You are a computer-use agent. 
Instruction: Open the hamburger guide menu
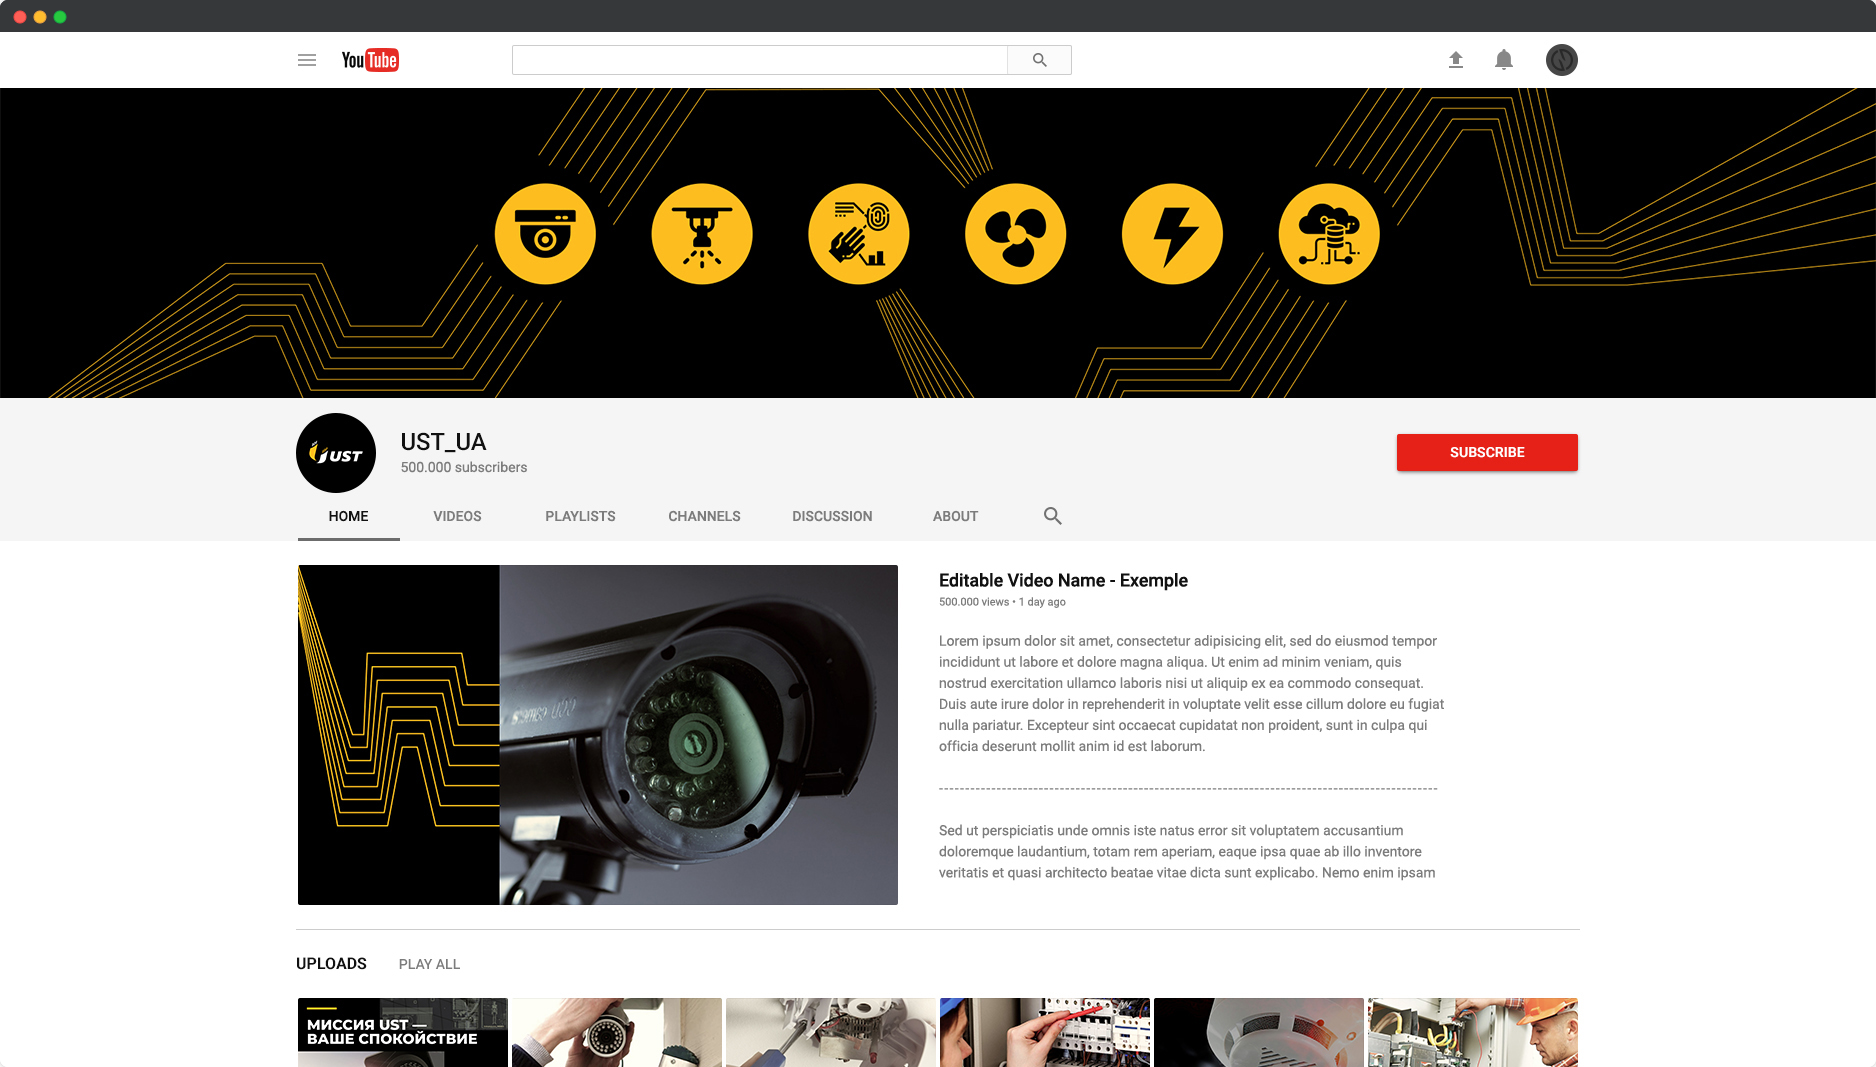(307, 60)
